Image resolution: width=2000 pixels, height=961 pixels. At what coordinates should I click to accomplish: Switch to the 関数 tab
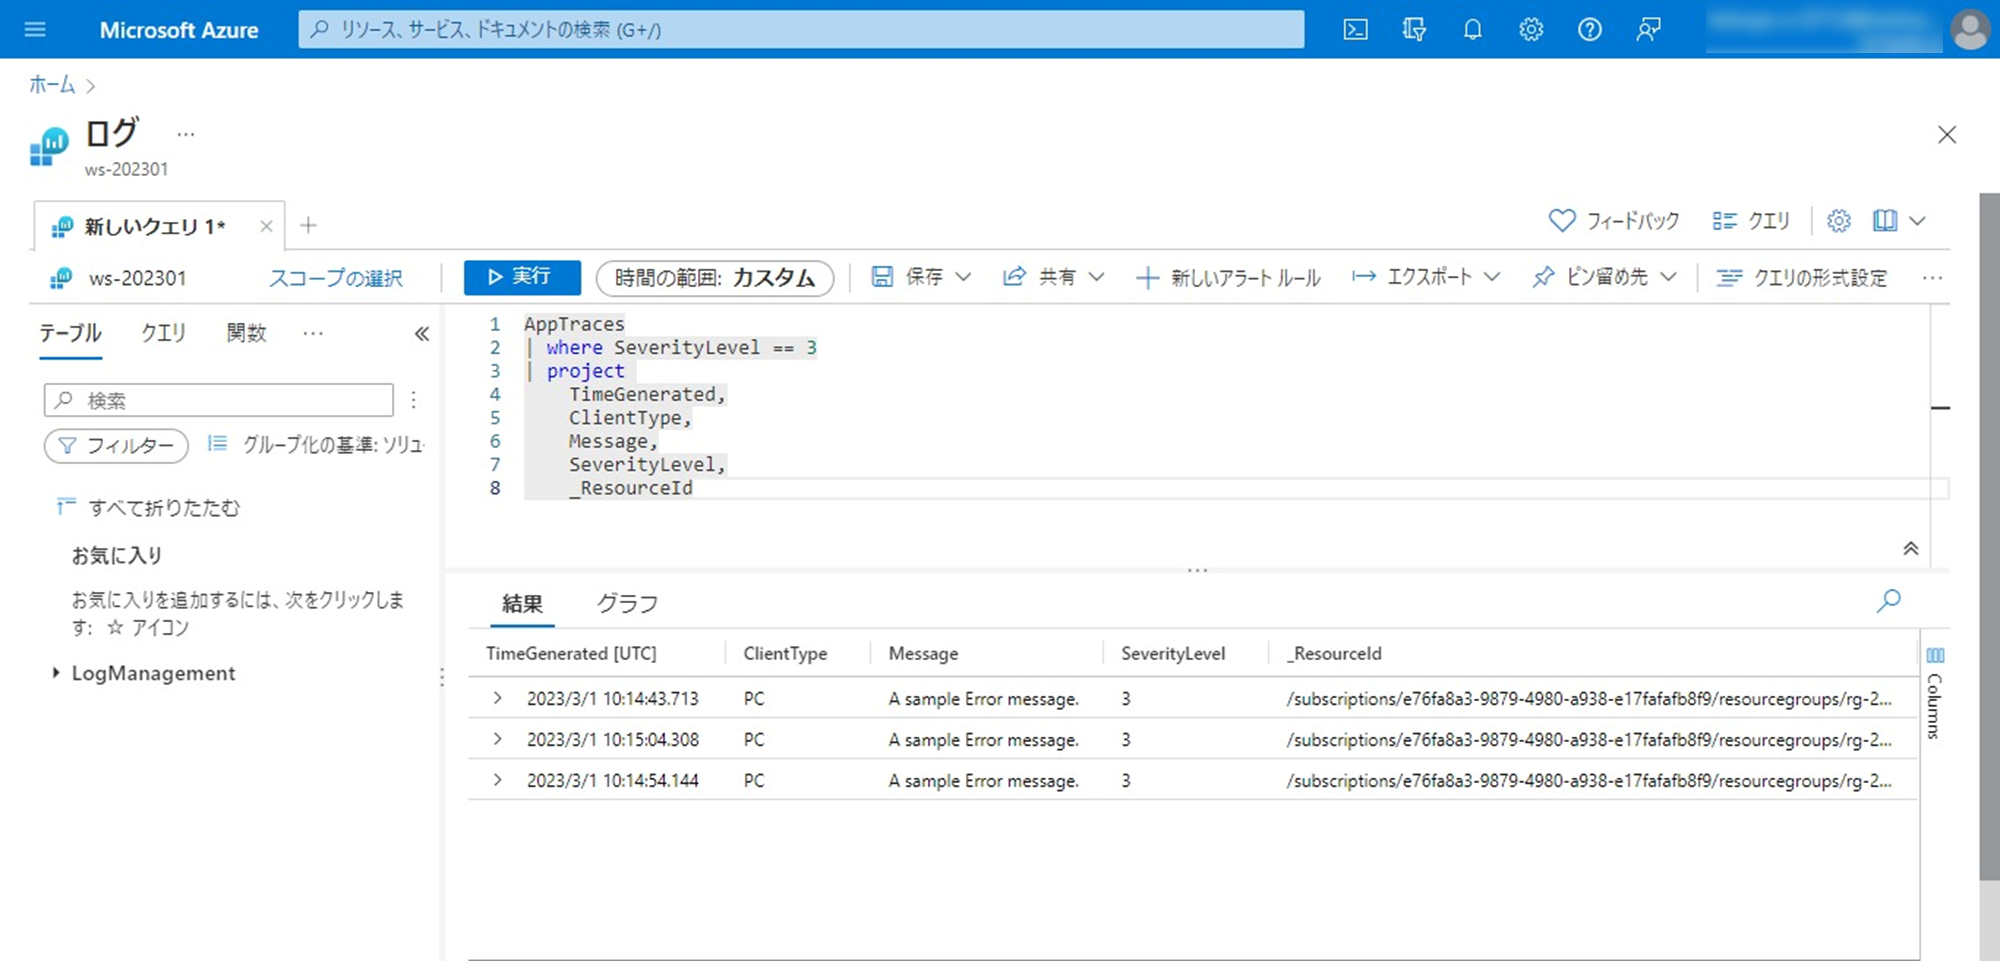coord(246,333)
